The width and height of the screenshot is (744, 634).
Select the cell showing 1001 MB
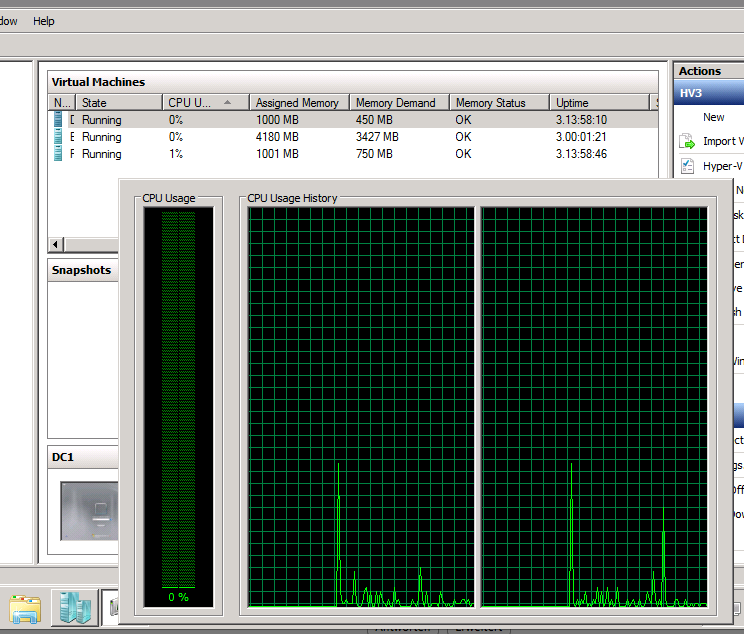(277, 154)
